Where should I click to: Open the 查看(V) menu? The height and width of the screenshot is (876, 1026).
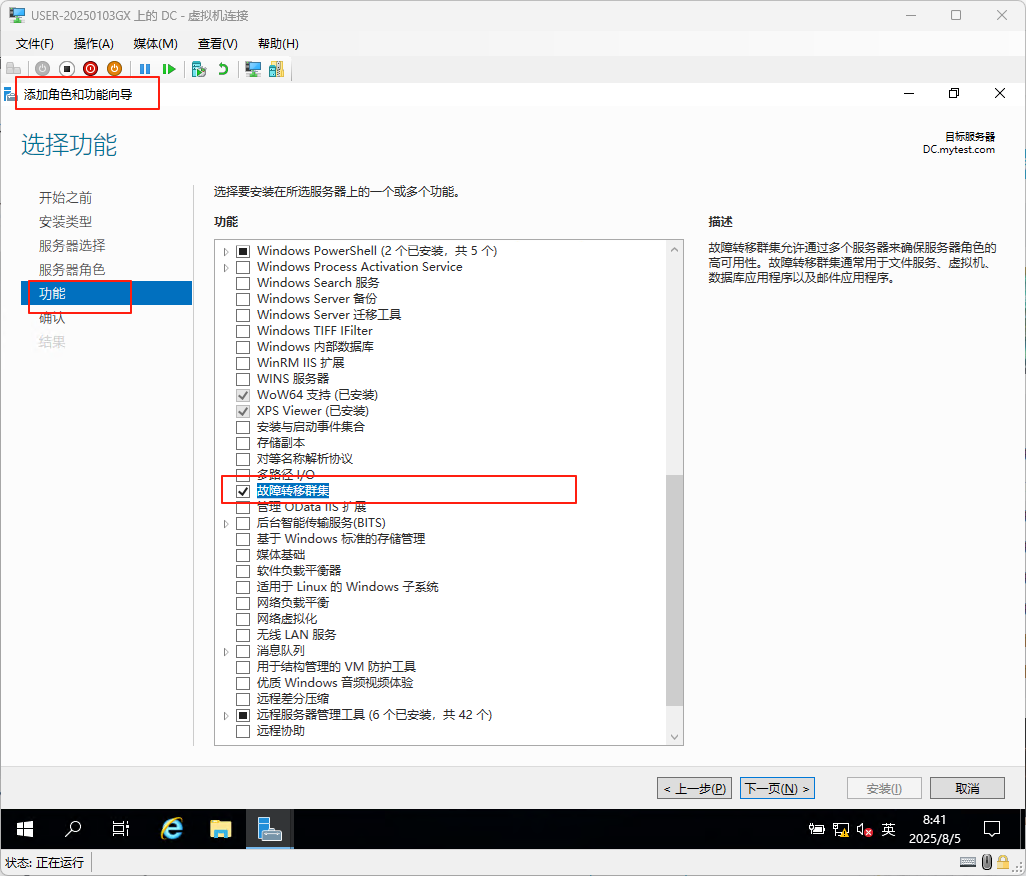218,43
